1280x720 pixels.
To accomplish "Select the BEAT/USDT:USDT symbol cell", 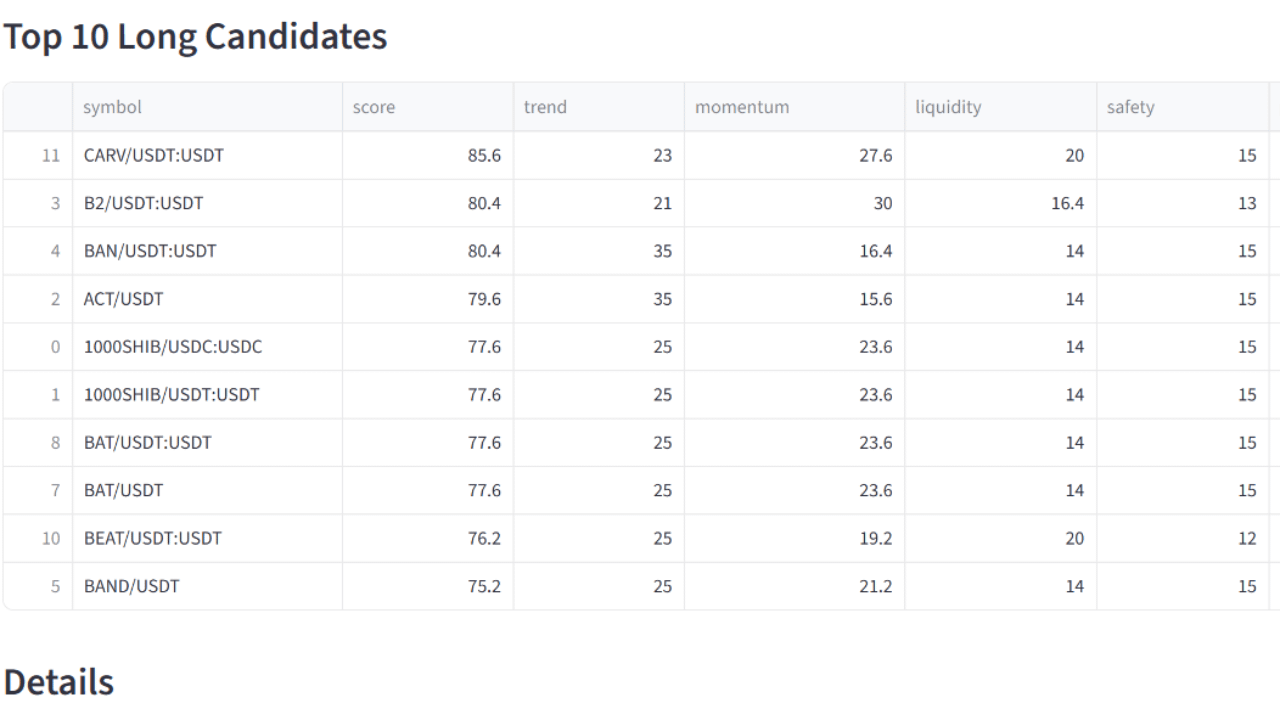I will coord(153,539).
